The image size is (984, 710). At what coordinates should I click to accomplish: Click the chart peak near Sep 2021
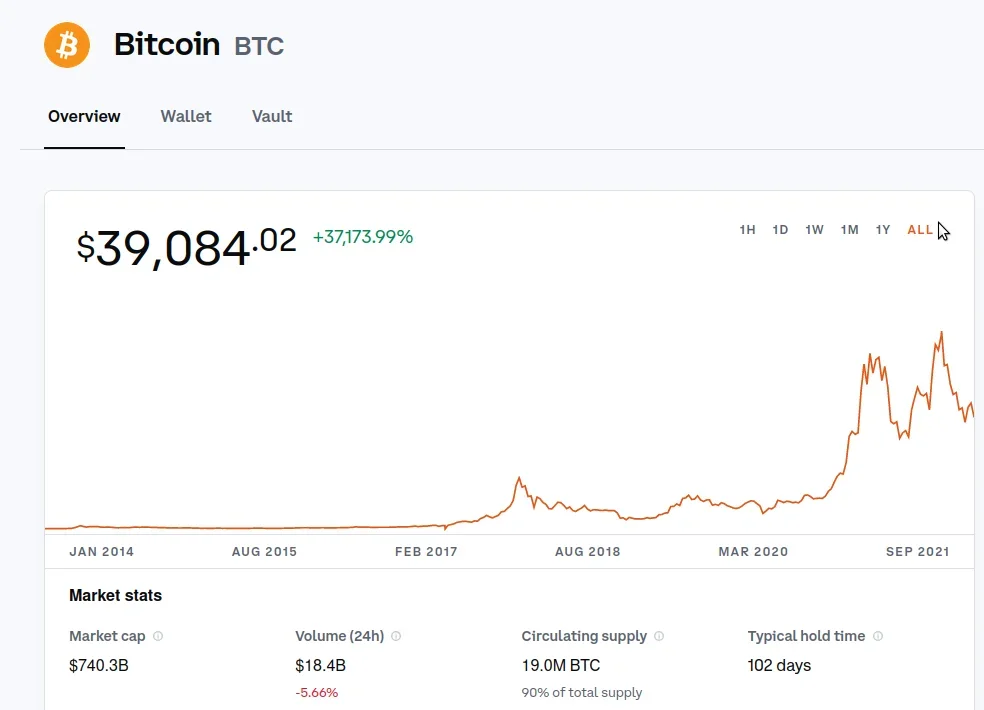coord(941,333)
